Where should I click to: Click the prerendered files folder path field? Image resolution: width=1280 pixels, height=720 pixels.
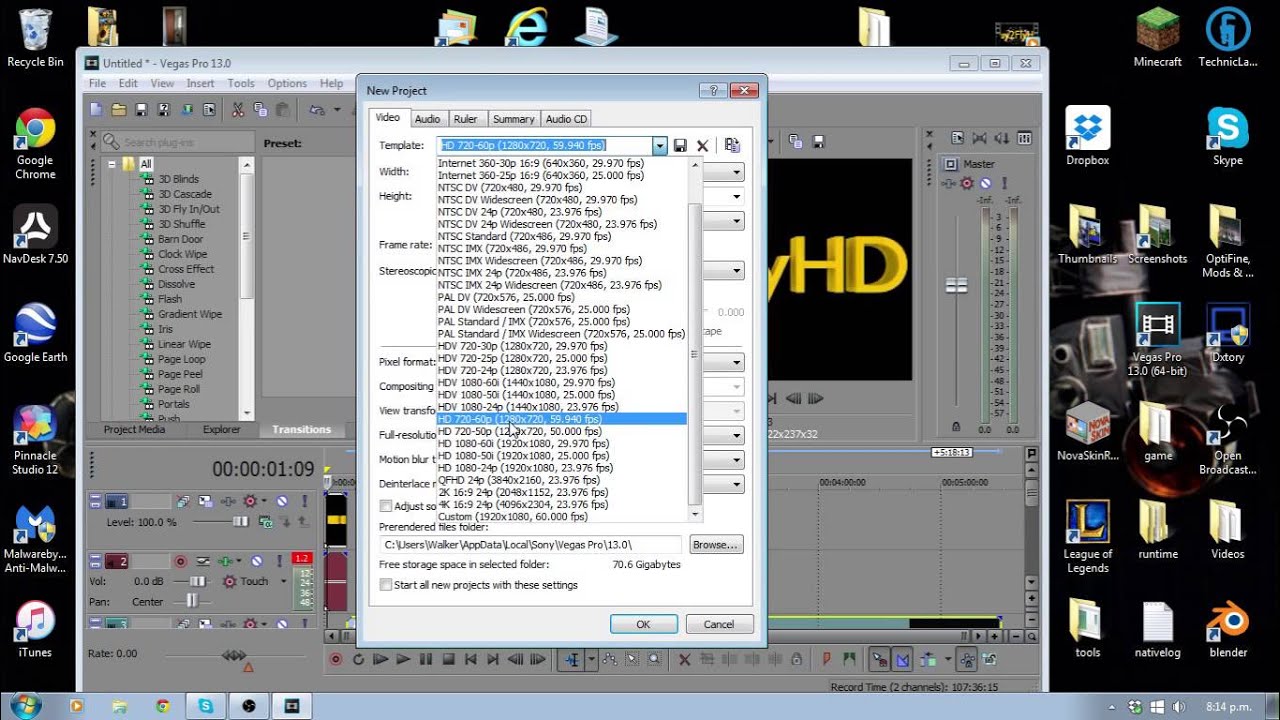click(x=530, y=545)
